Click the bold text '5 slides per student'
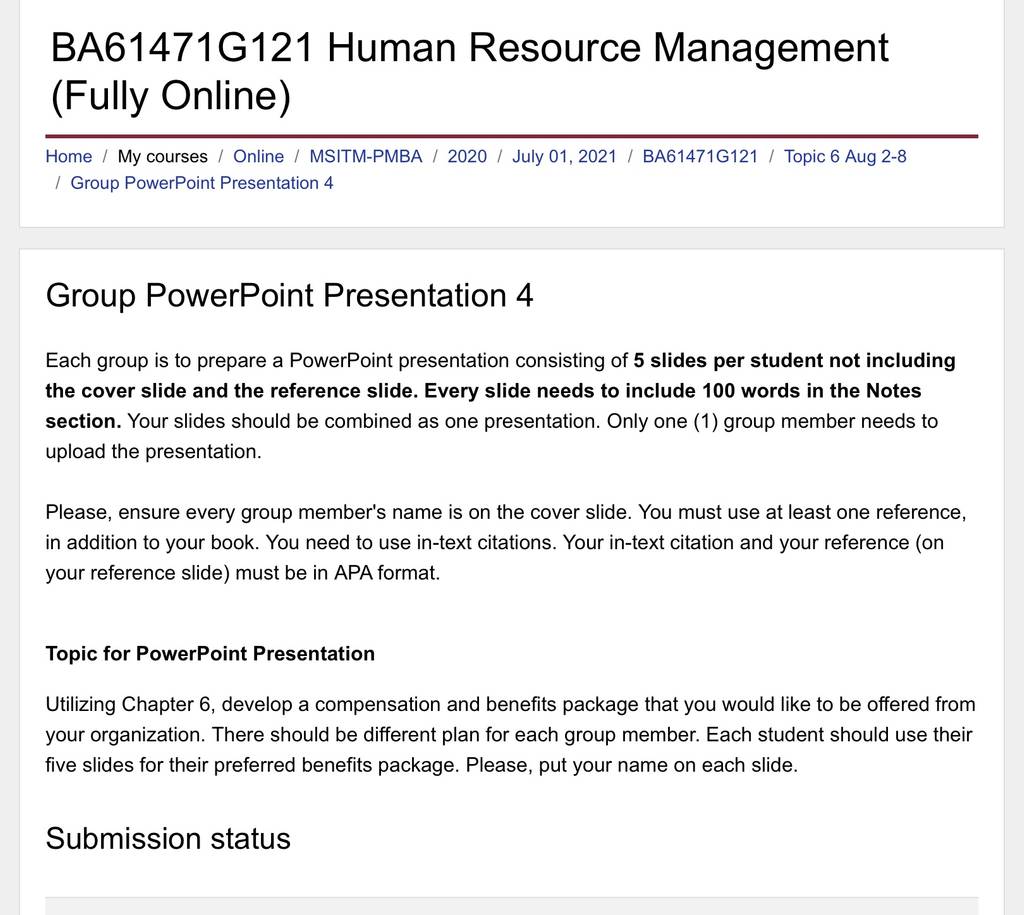1024x915 pixels. click(728, 361)
